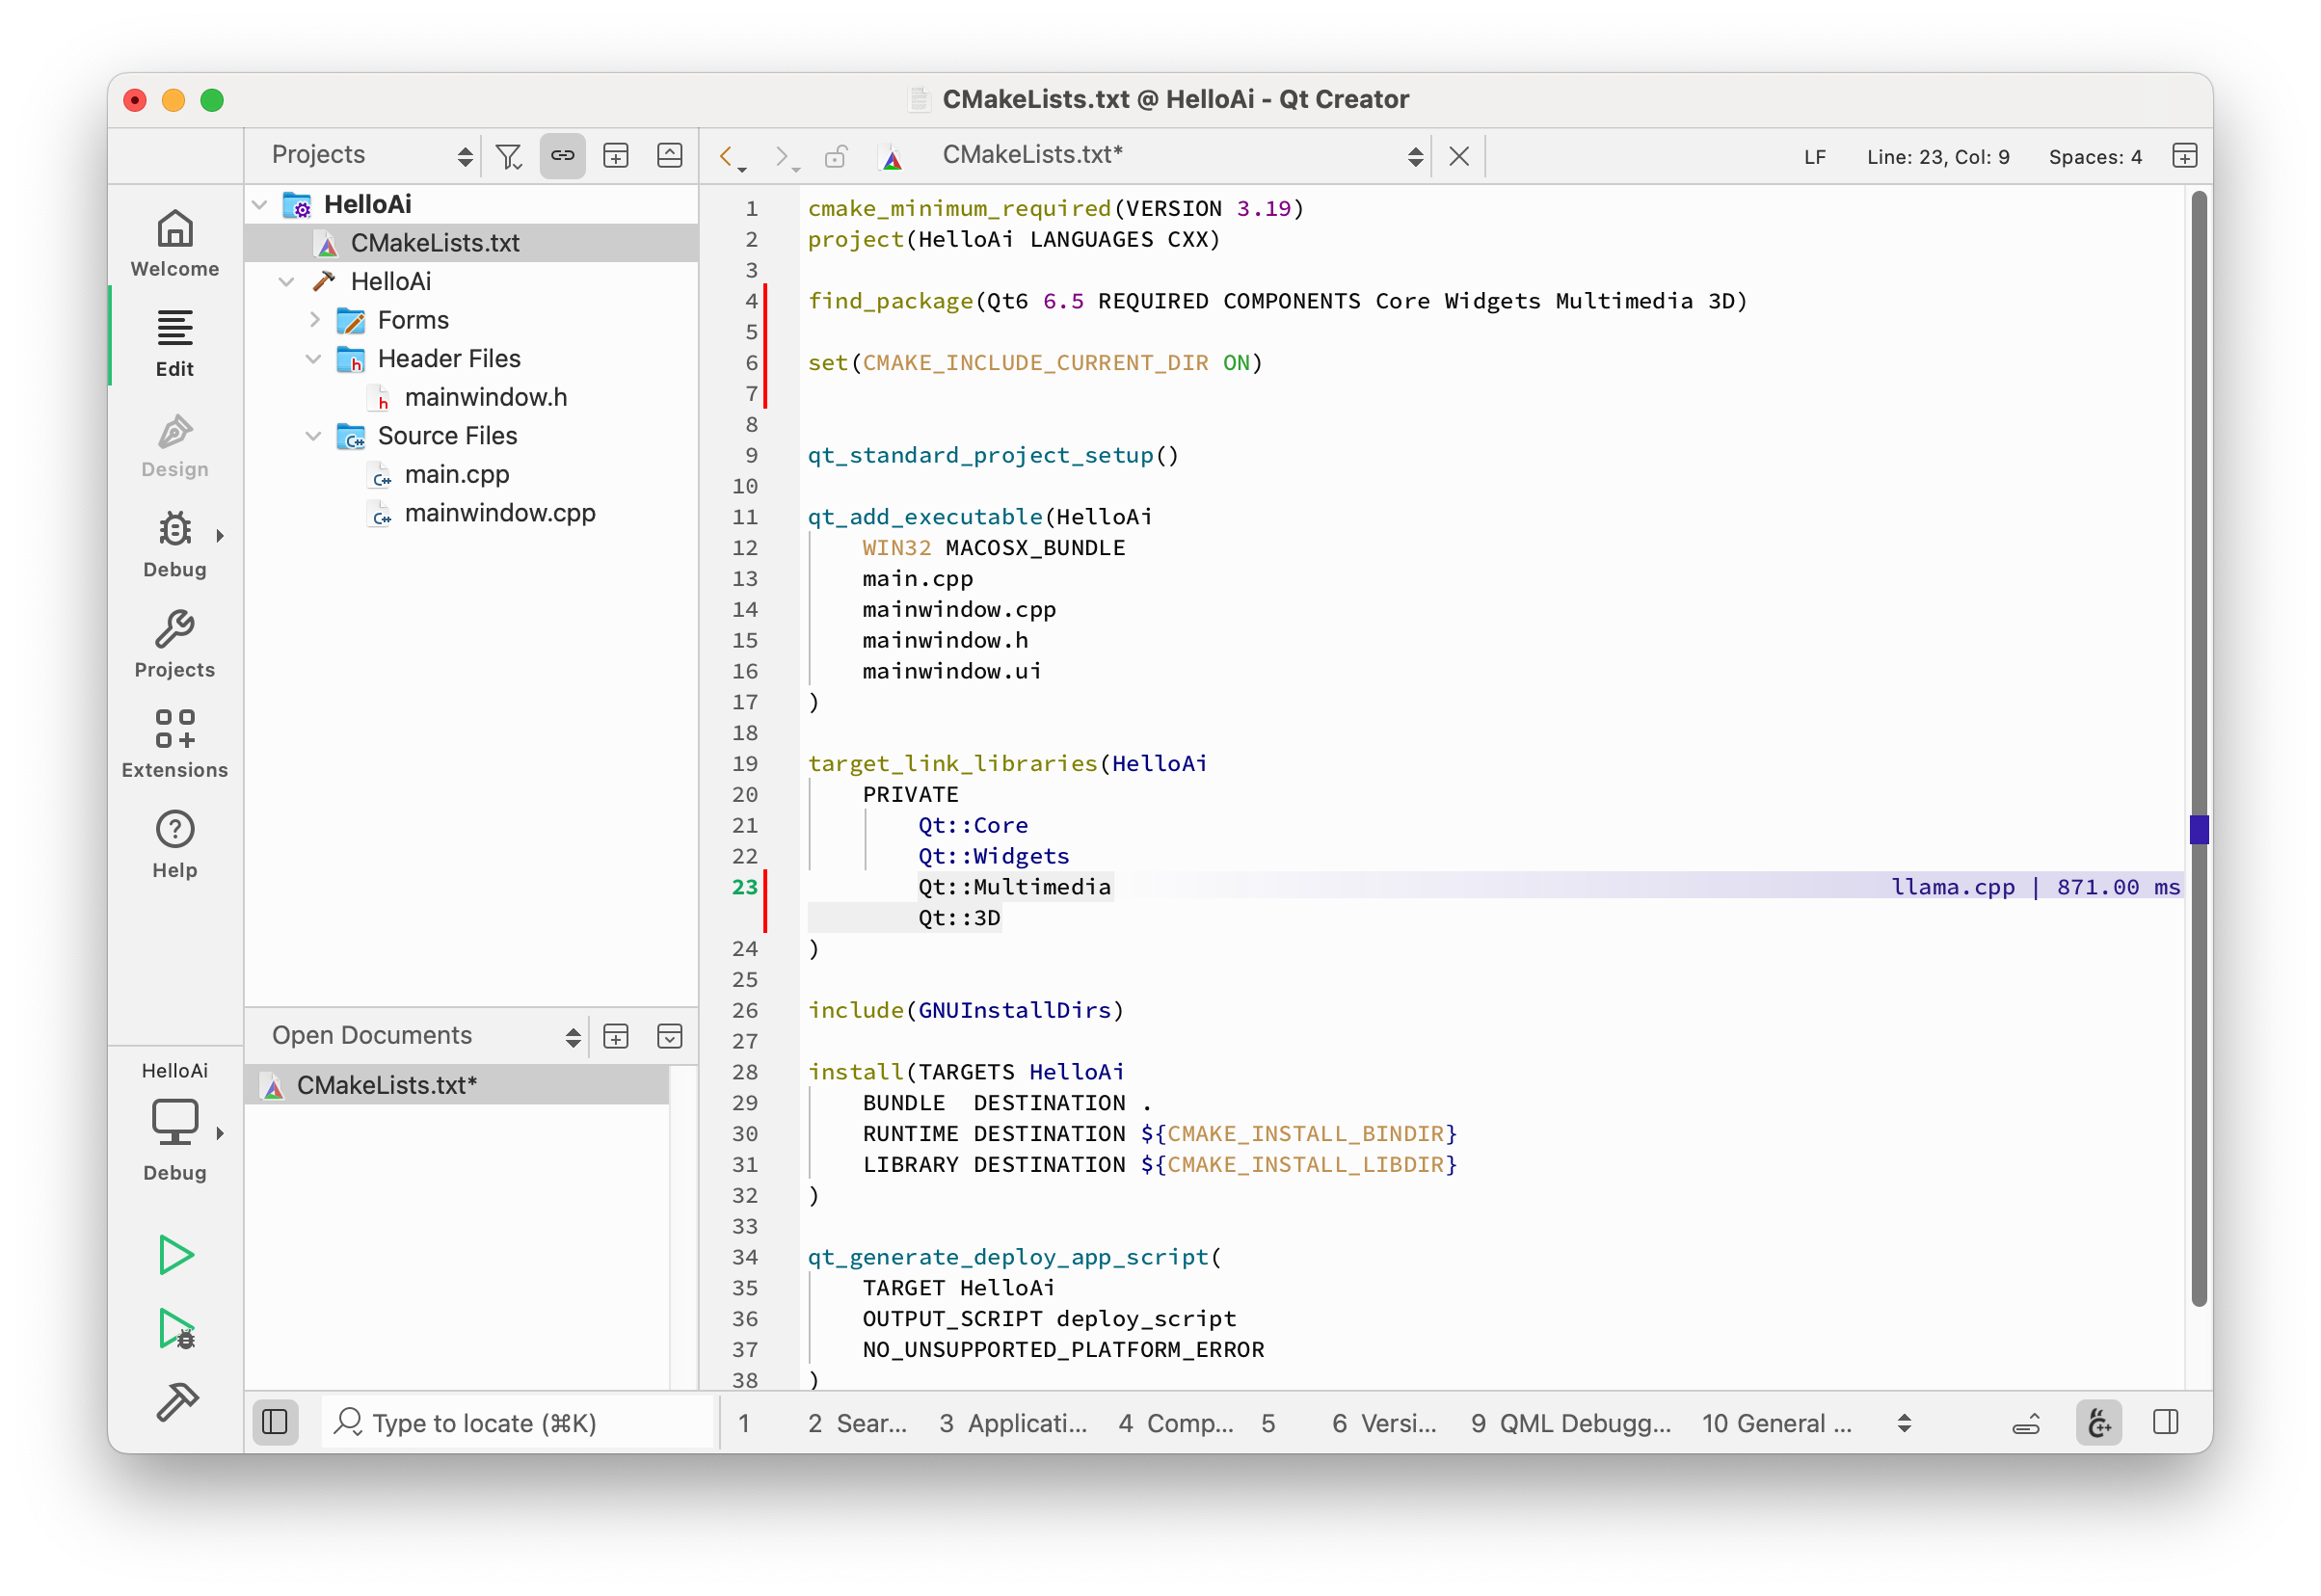Open the output panes selector arrows
Screen dimensions: 2321x1596
[1904, 1423]
